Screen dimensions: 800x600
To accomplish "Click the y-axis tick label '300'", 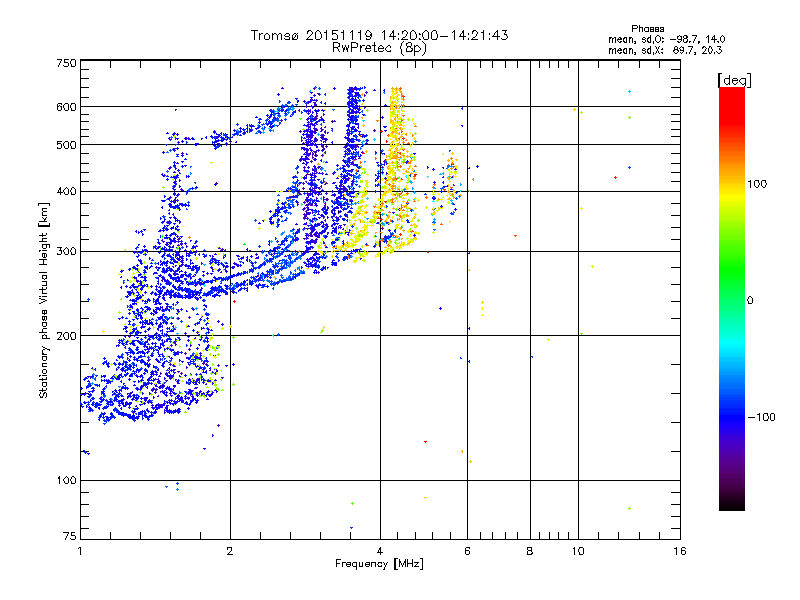I will tap(67, 252).
